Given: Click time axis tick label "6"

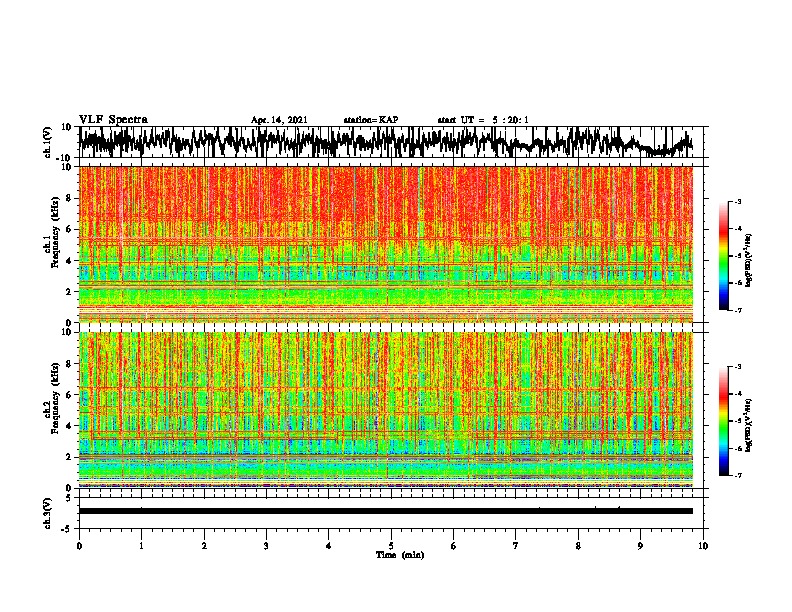Looking at the screenshot, I should click(454, 546).
